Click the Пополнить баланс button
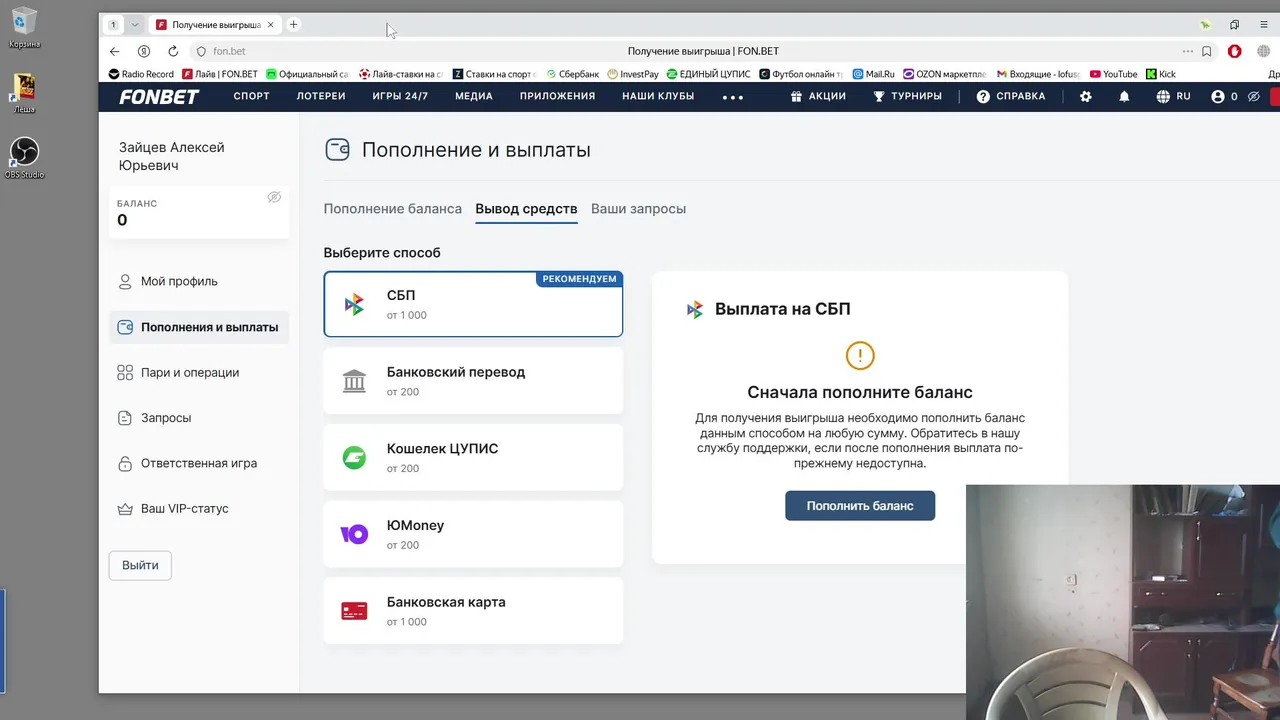This screenshot has height=720, width=1280. pos(860,506)
